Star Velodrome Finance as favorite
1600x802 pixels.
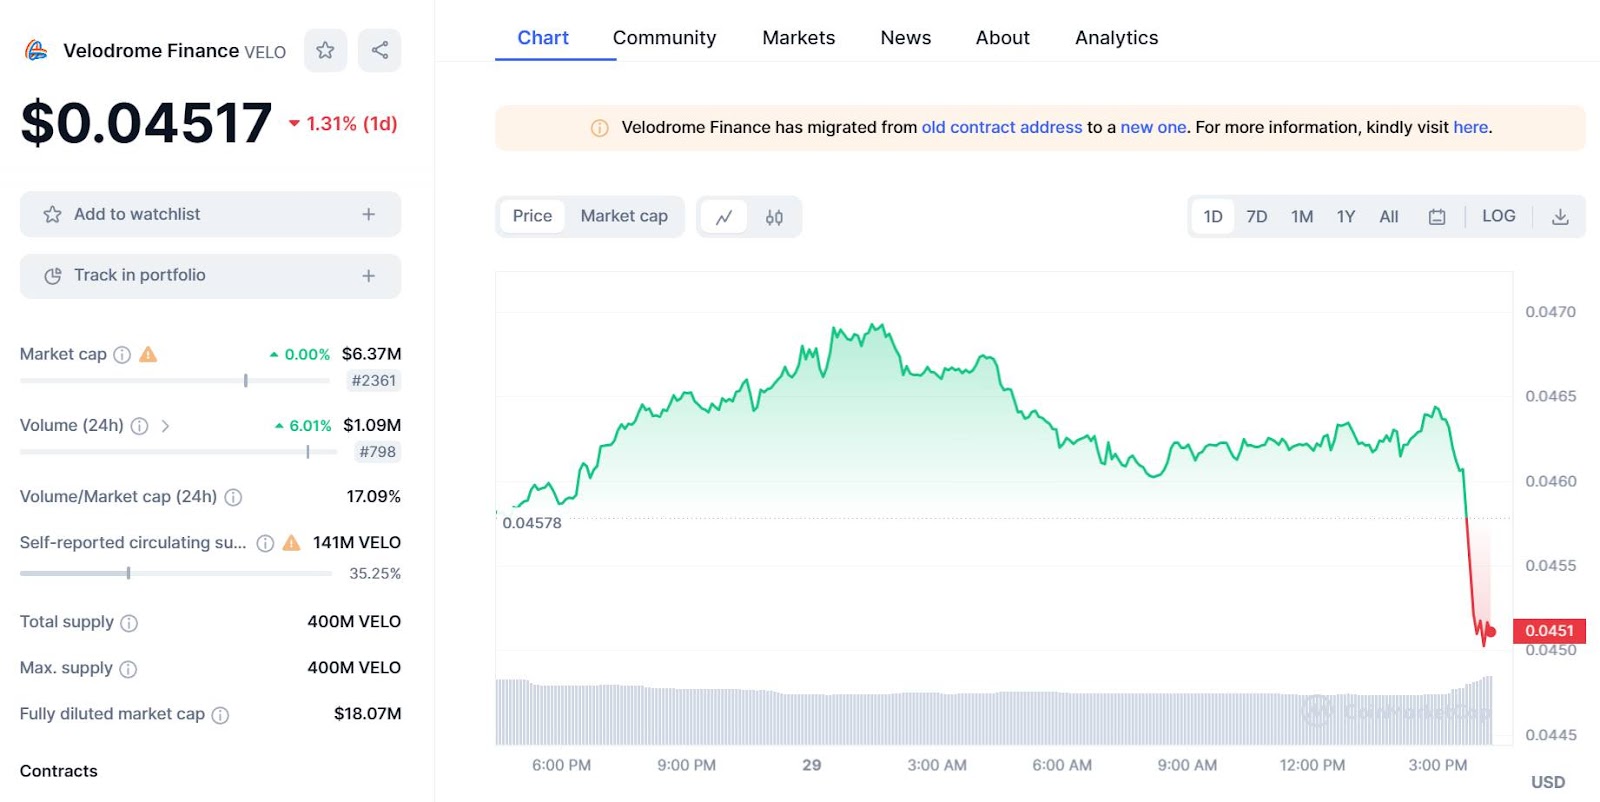pos(325,50)
